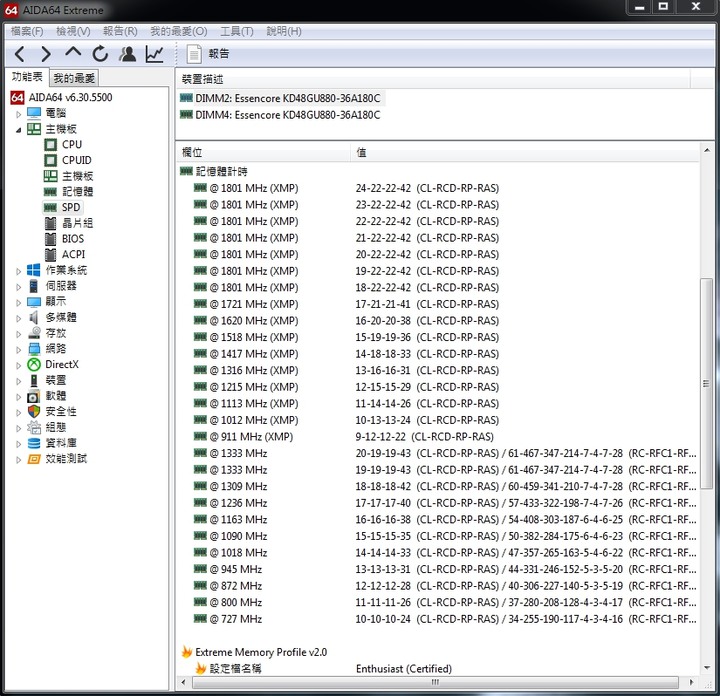Expand the 多媒體 node arrow
The image size is (720, 696).
(18, 318)
